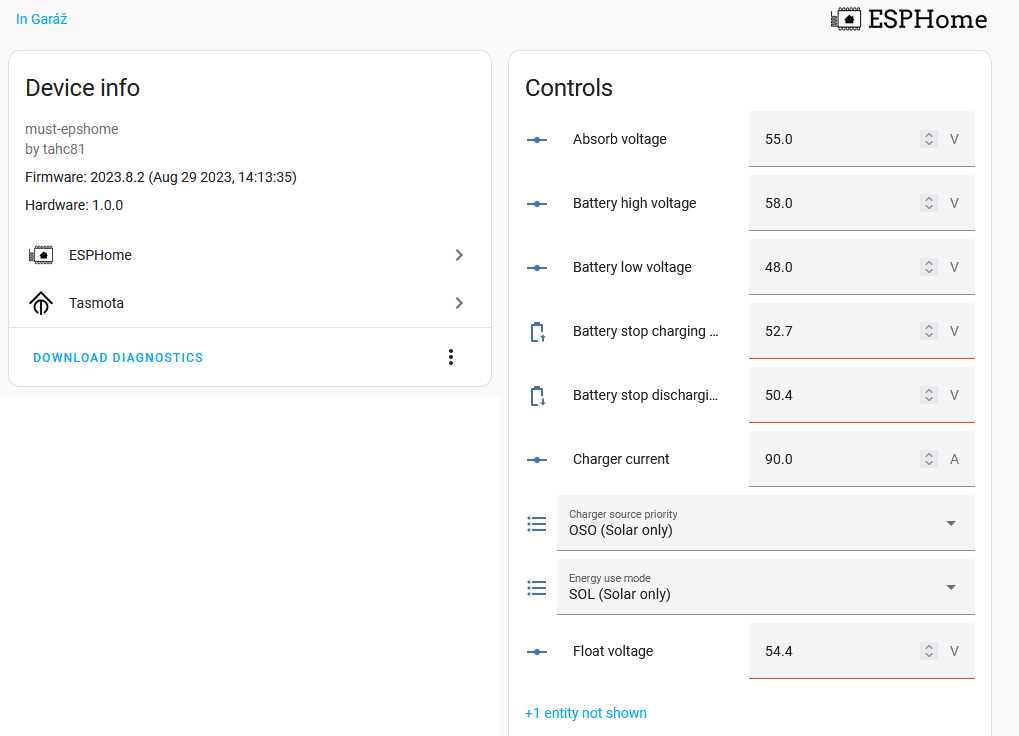Click the Battery stop charging icon
Image resolution: width=1019 pixels, height=736 pixels.
point(537,332)
